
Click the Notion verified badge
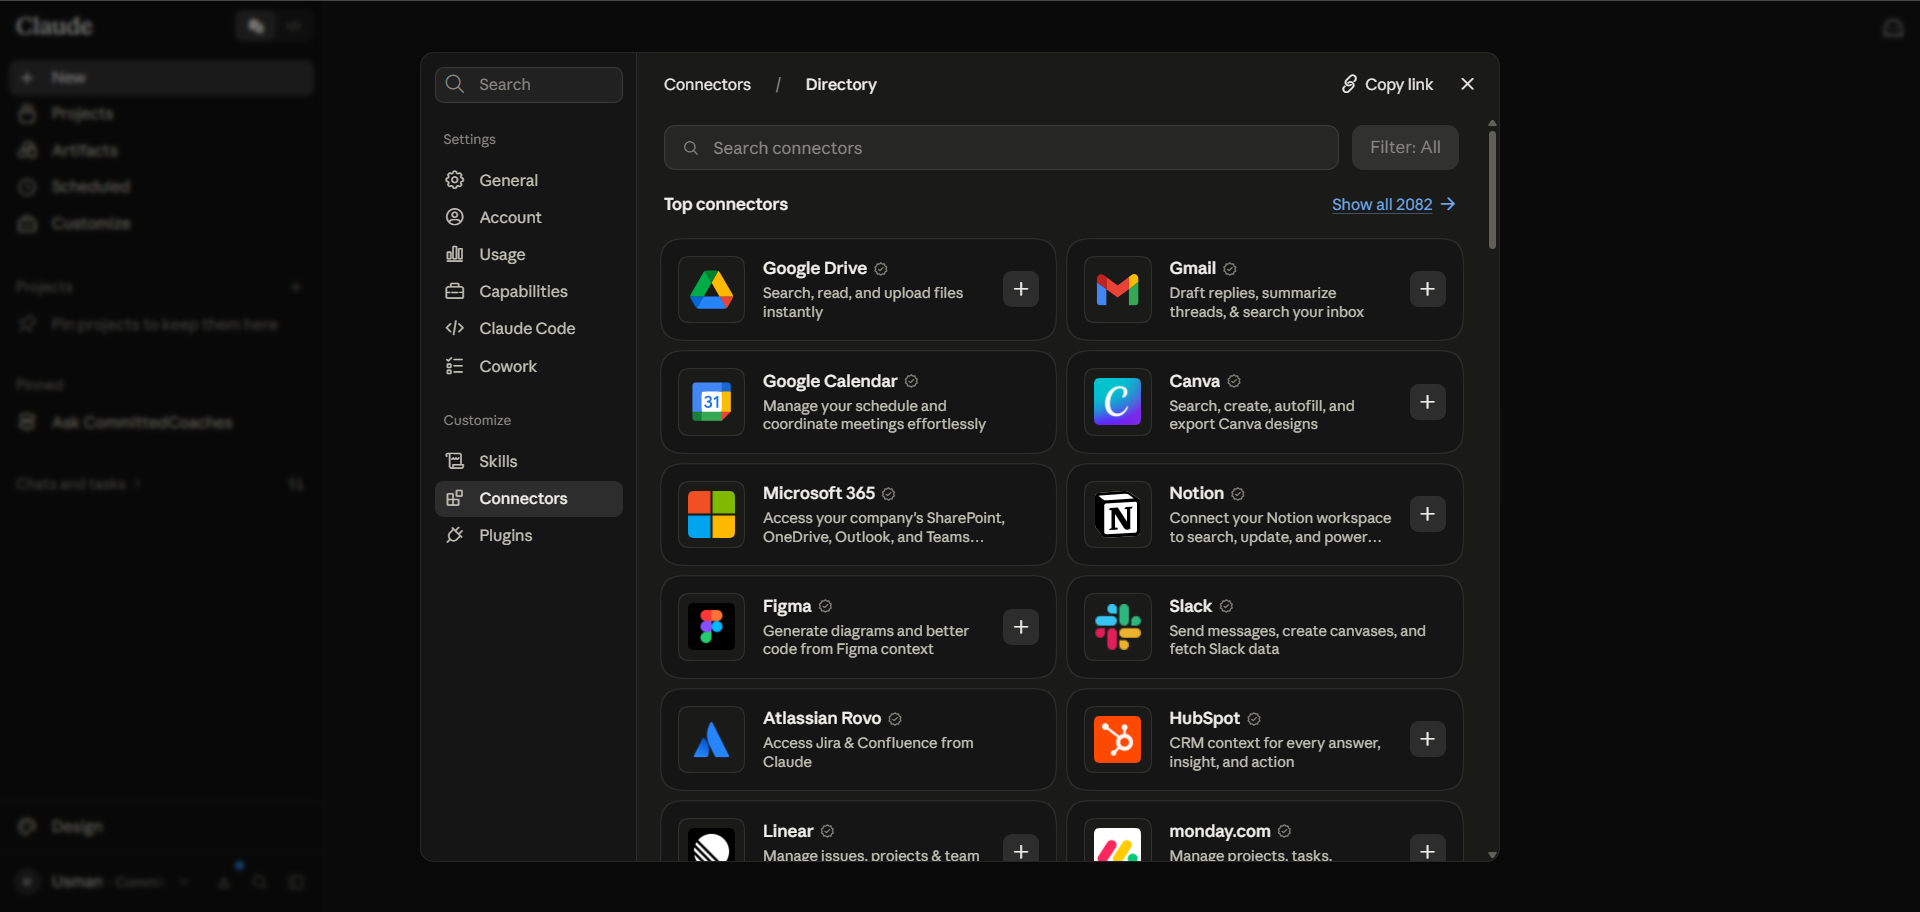pyautogui.click(x=1238, y=494)
